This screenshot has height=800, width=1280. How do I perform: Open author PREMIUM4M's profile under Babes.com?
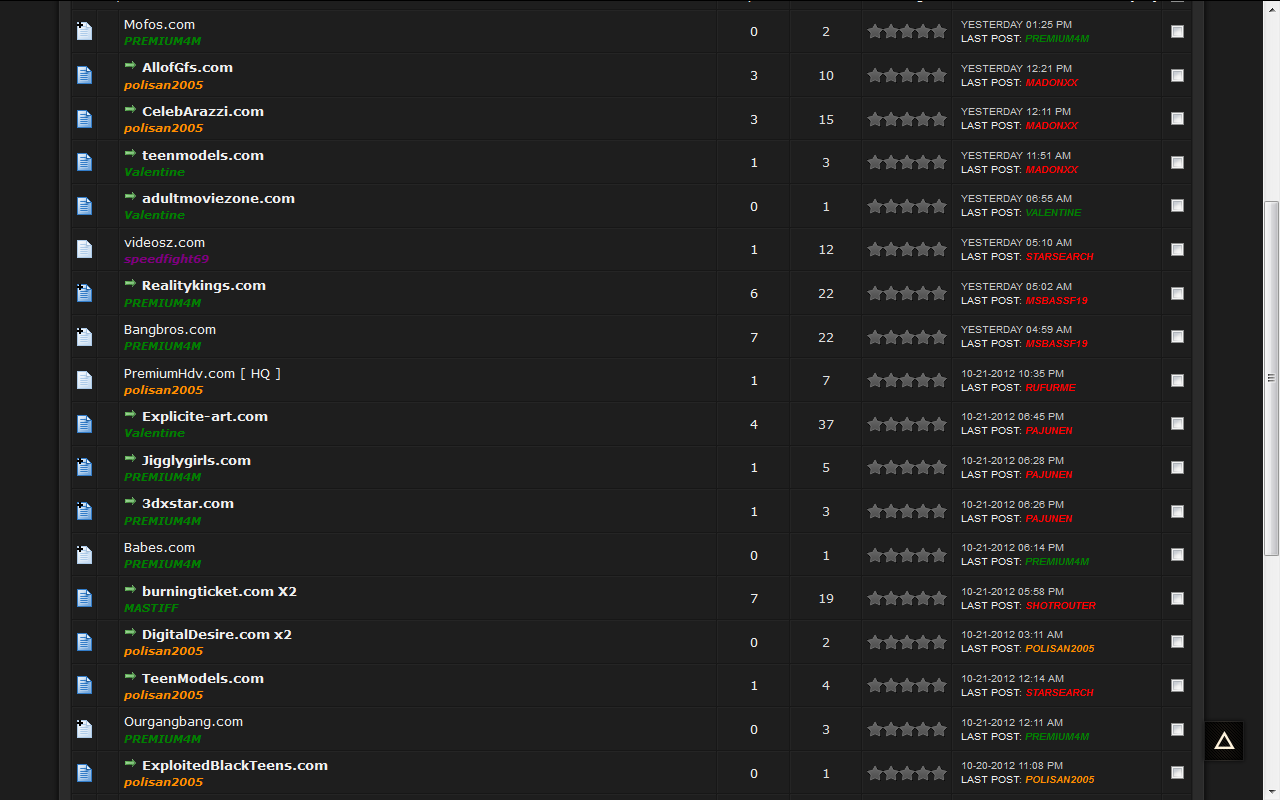[162, 564]
